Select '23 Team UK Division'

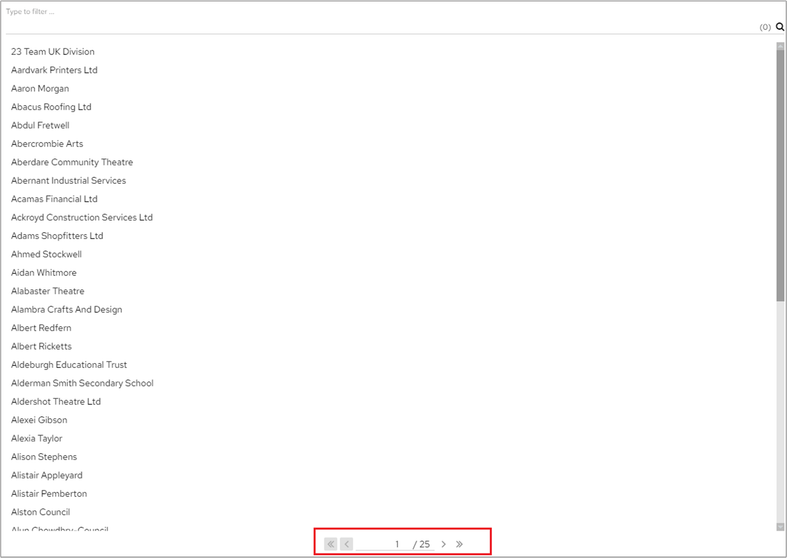(53, 52)
